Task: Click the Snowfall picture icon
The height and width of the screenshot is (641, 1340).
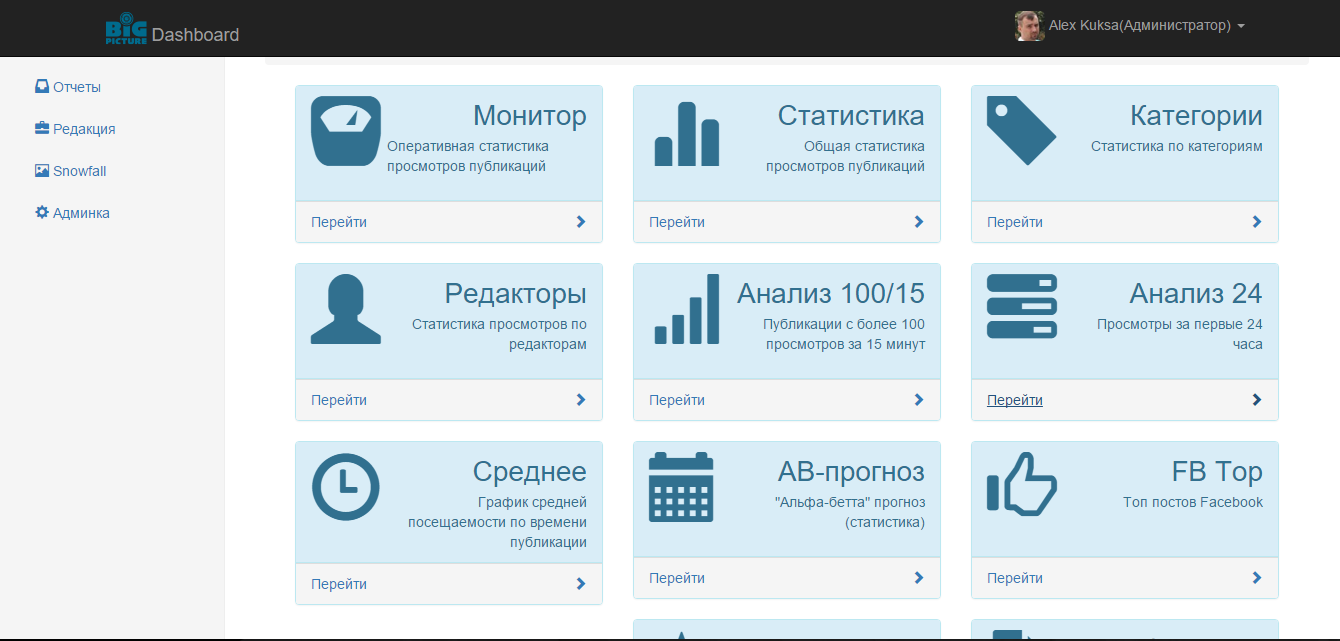Action: coord(42,171)
